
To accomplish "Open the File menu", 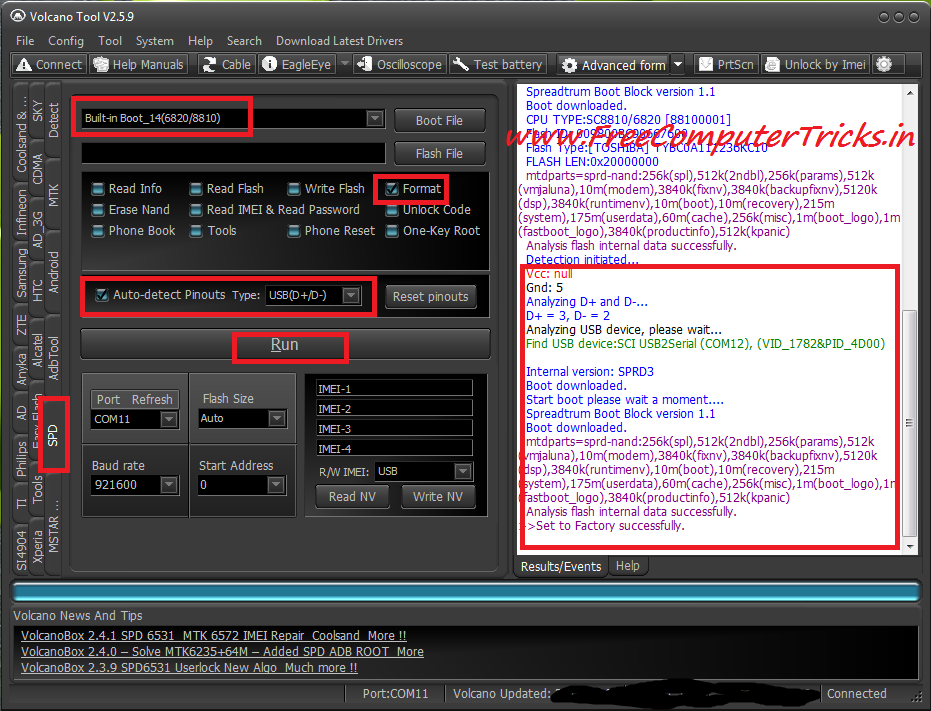I will (25, 41).
